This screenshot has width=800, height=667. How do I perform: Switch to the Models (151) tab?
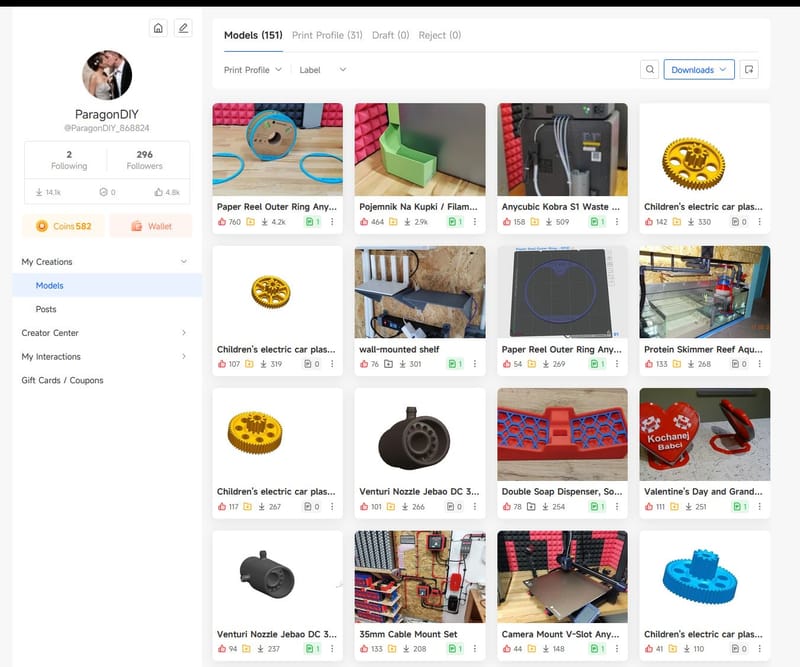coord(253,35)
